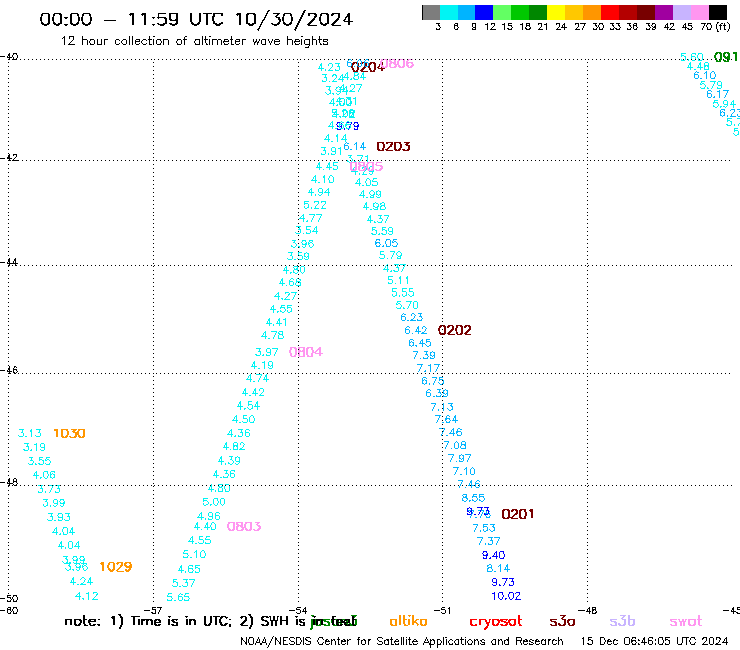Screen dimensions: 740x650
Task: Select the wave height reading 6.05
Action: 387,243
